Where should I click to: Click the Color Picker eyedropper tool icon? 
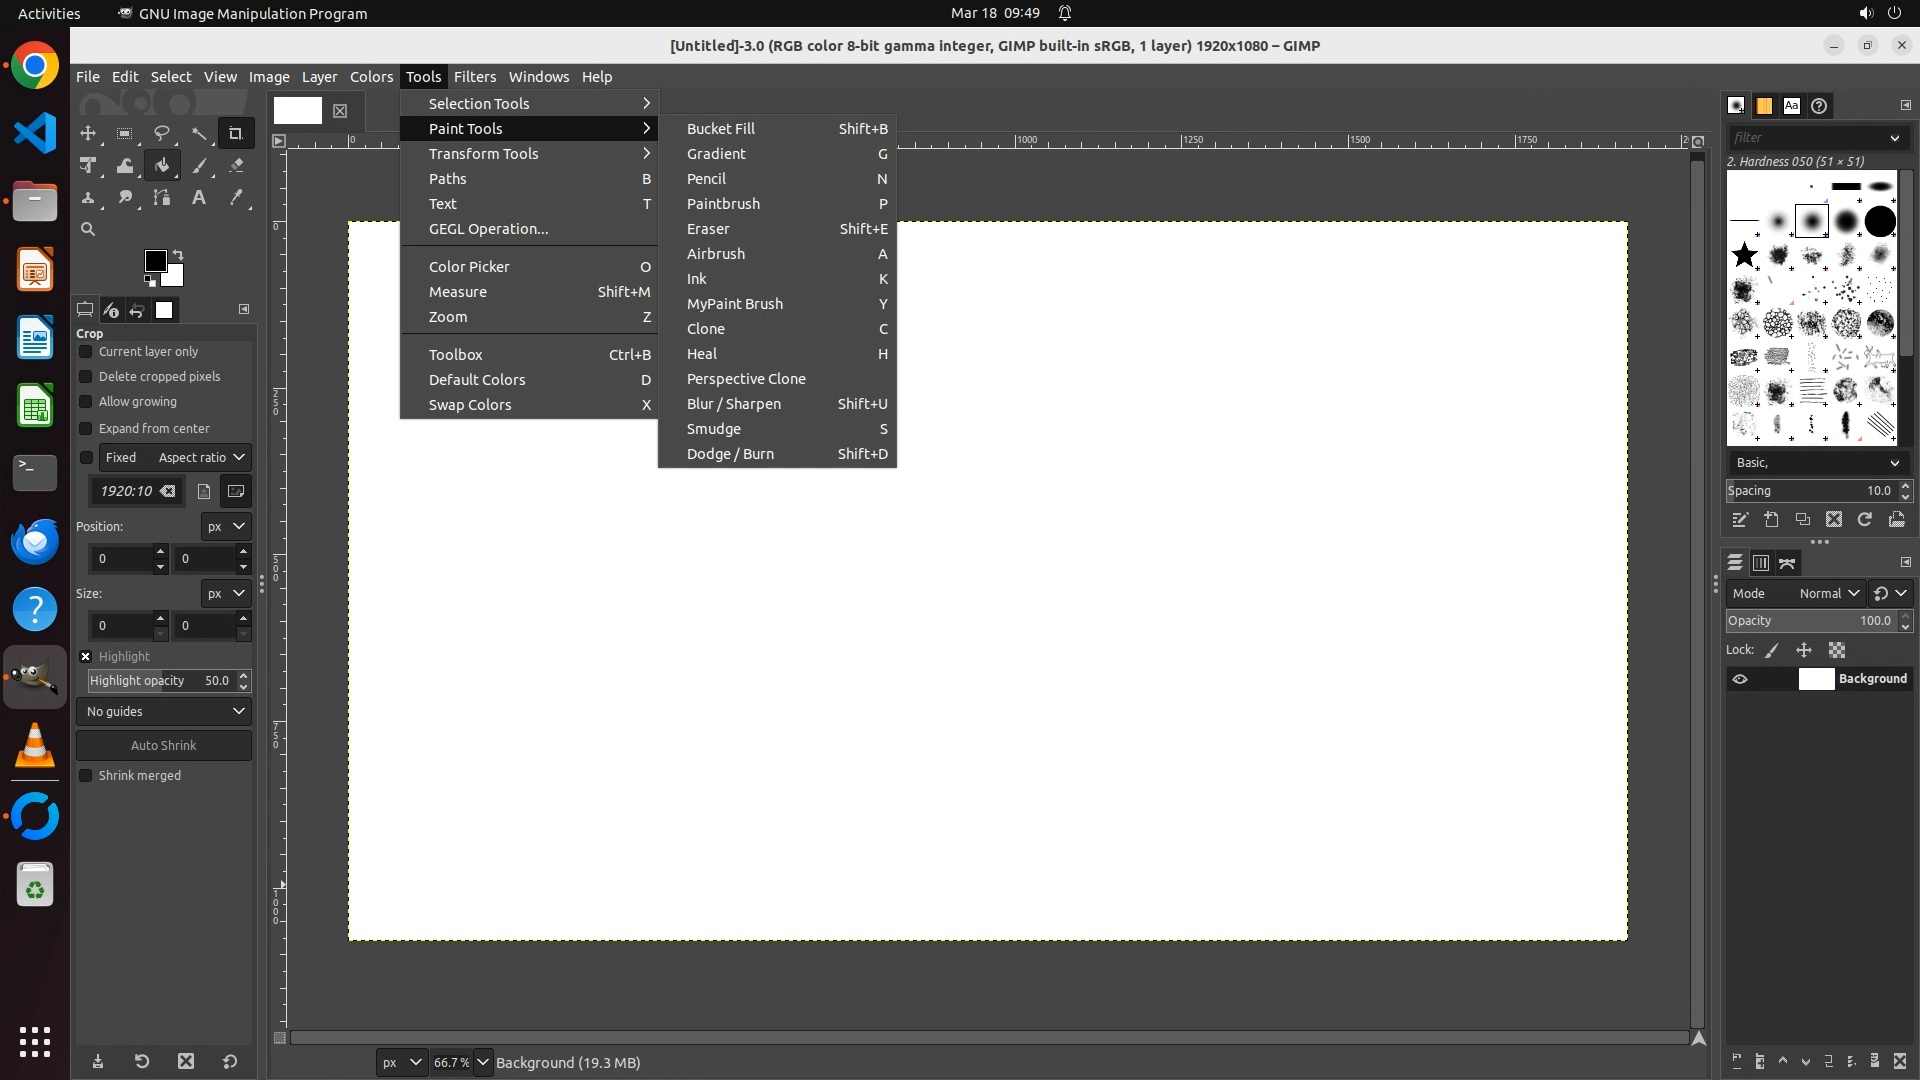[x=236, y=198]
